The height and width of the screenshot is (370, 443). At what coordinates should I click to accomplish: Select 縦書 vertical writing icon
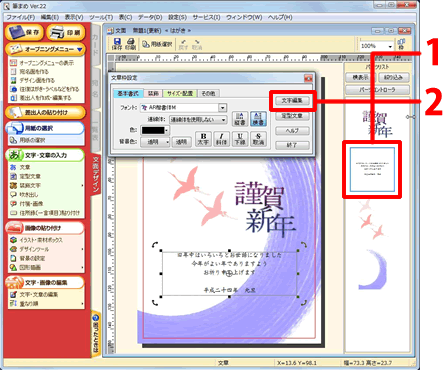coord(240,119)
